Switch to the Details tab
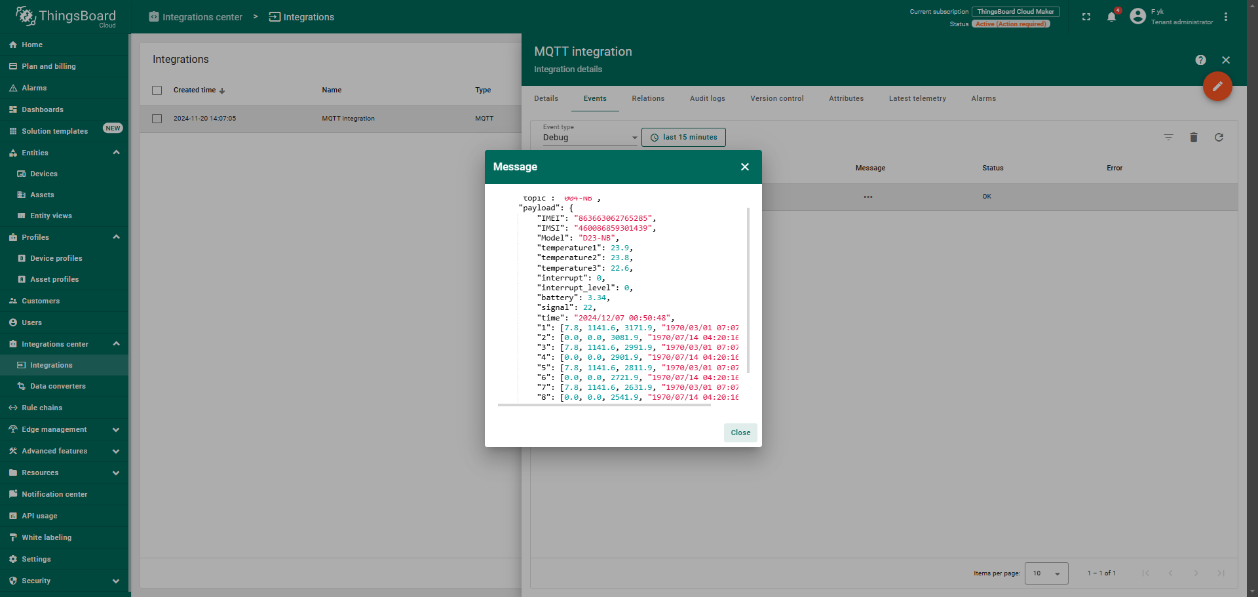This screenshot has width=1258, height=597. tap(546, 99)
